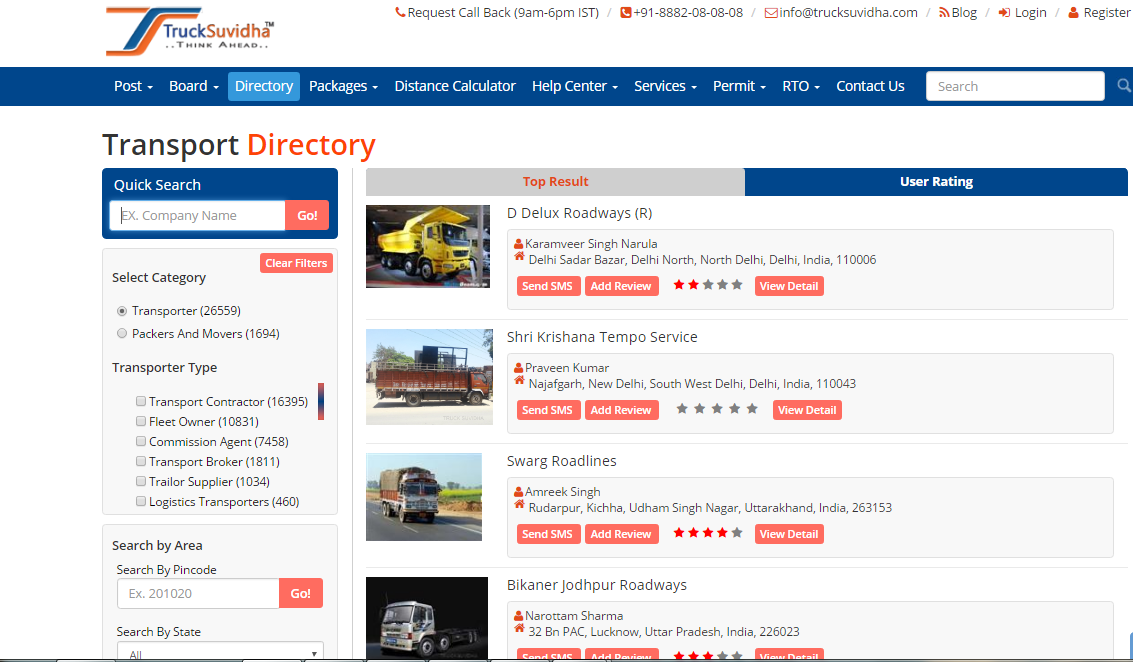Click the Register link
This screenshot has width=1133, height=662.
(1106, 12)
